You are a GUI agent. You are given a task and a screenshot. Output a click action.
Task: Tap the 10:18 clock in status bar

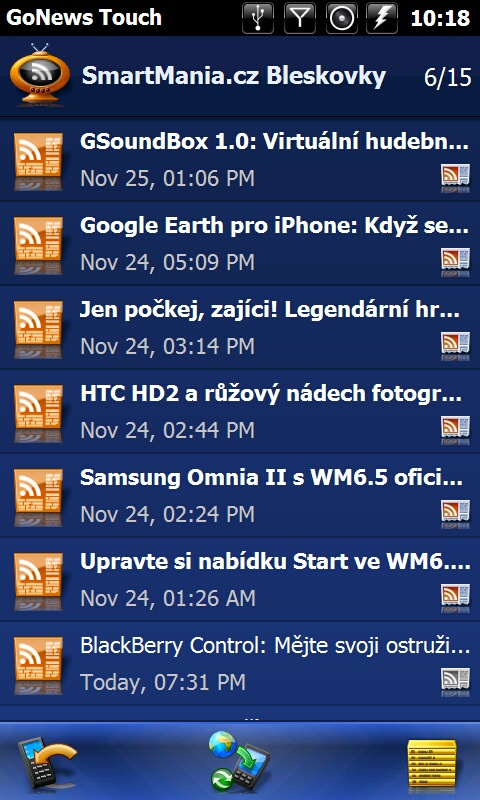(x=440, y=18)
